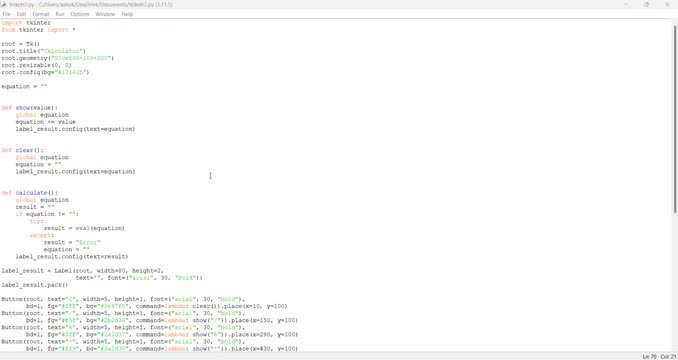
Task: Click the Ln 70 line indicator in status bar
Action: pos(649,357)
